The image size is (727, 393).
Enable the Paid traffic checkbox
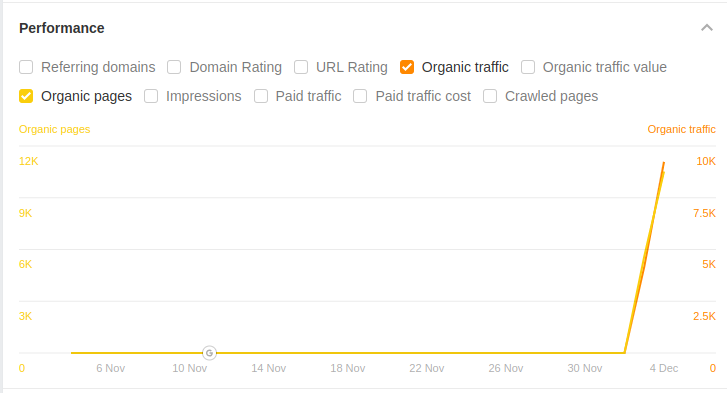coord(261,96)
